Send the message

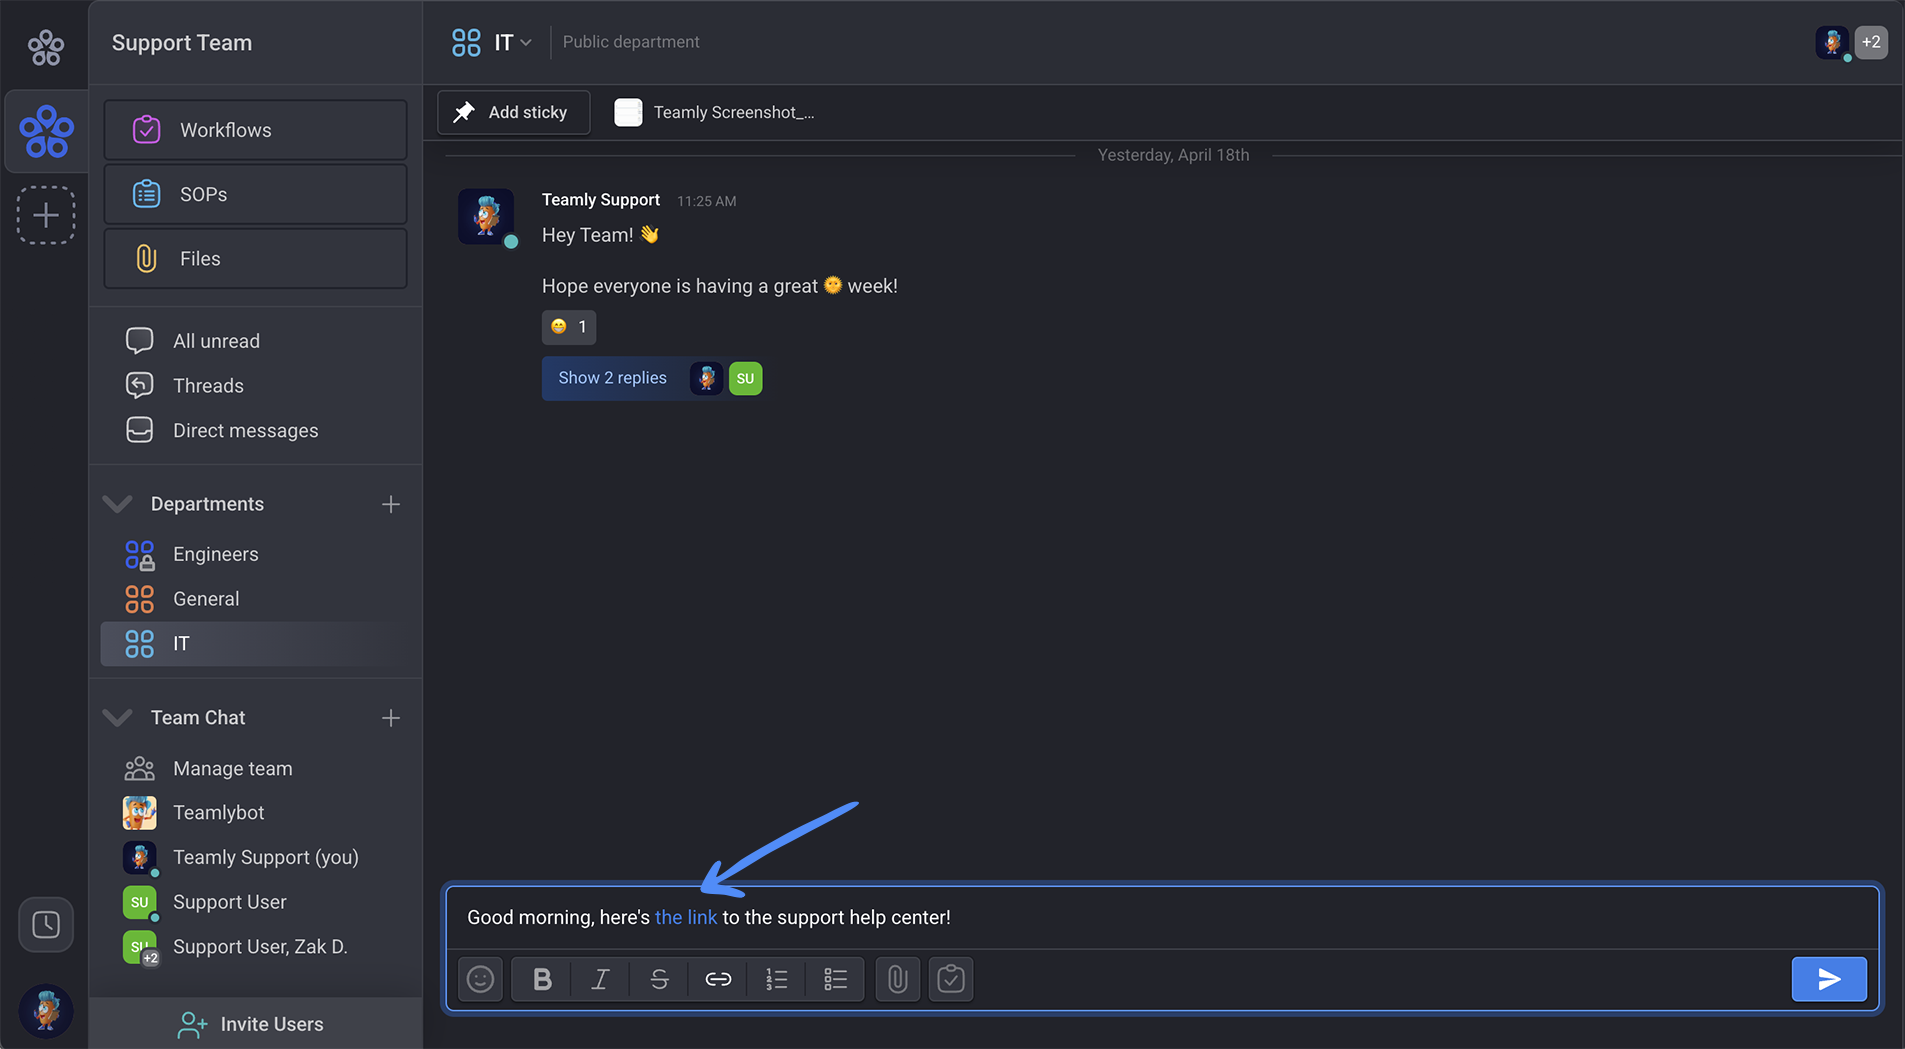click(1829, 979)
